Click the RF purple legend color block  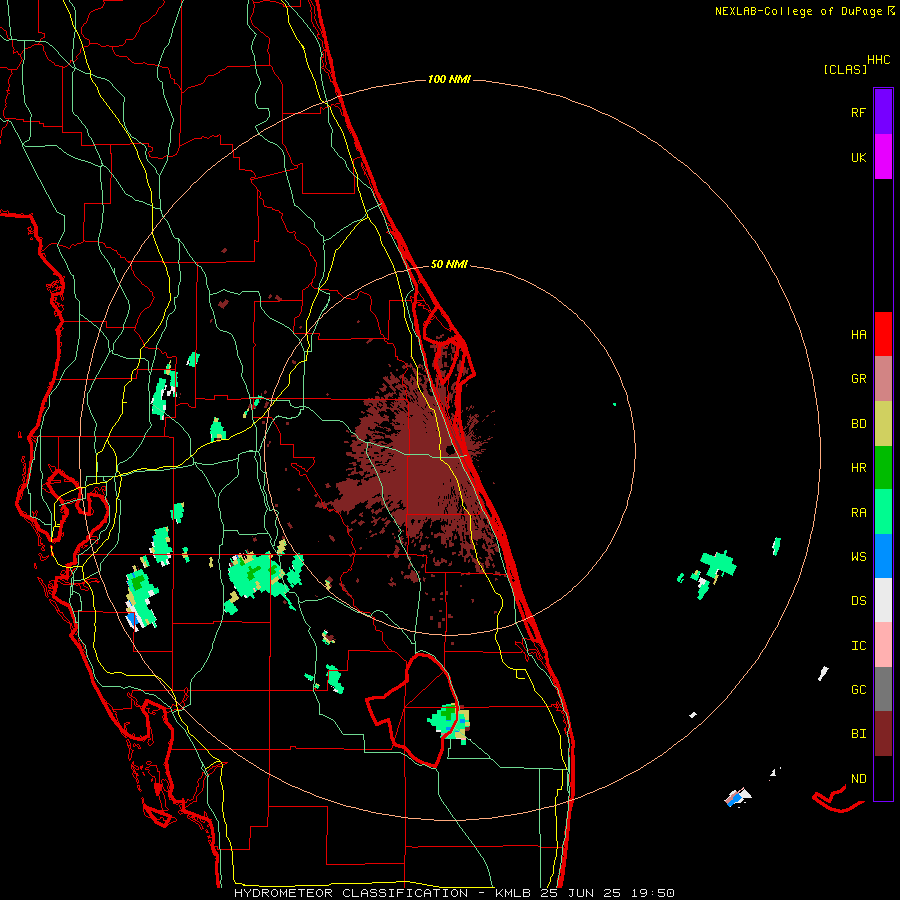pyautogui.click(x=883, y=112)
